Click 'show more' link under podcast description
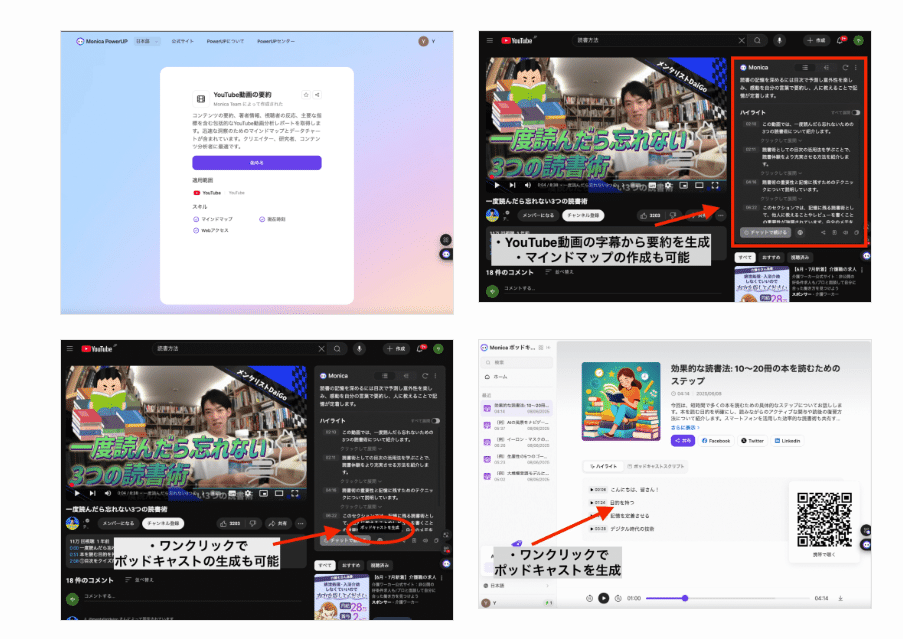This screenshot has height=639, width=903. click(x=685, y=428)
